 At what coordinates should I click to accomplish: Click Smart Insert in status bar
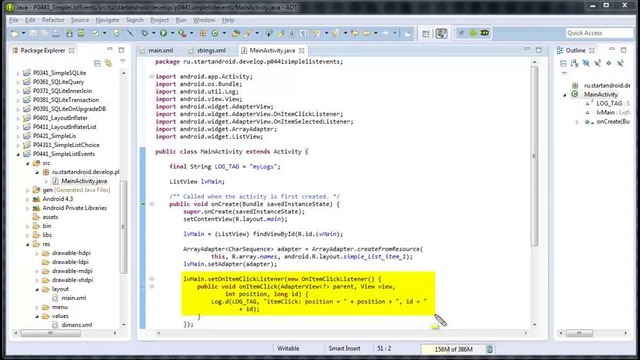click(x=344, y=349)
